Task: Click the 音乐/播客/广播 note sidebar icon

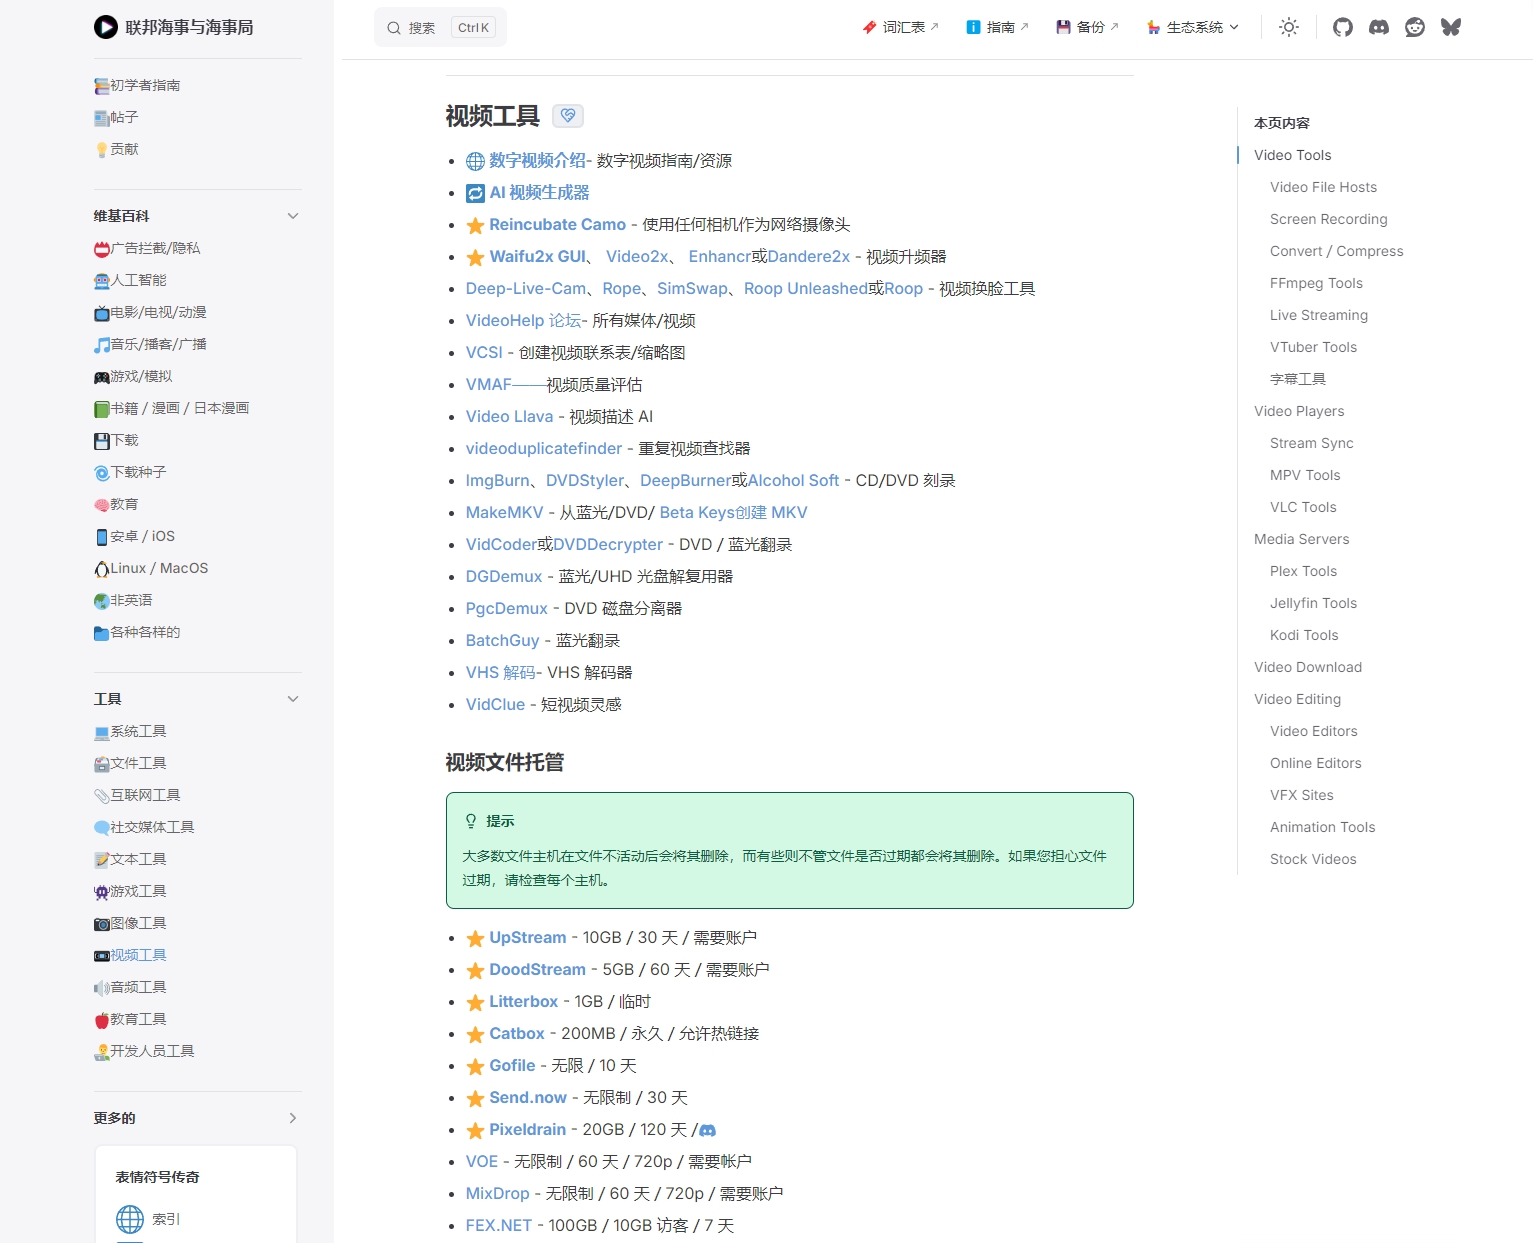Action: pos(102,345)
